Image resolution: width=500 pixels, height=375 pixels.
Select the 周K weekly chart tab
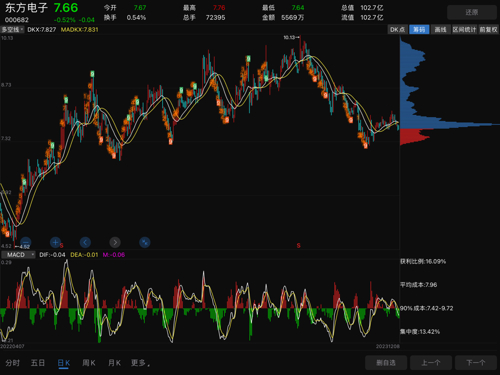(89, 363)
